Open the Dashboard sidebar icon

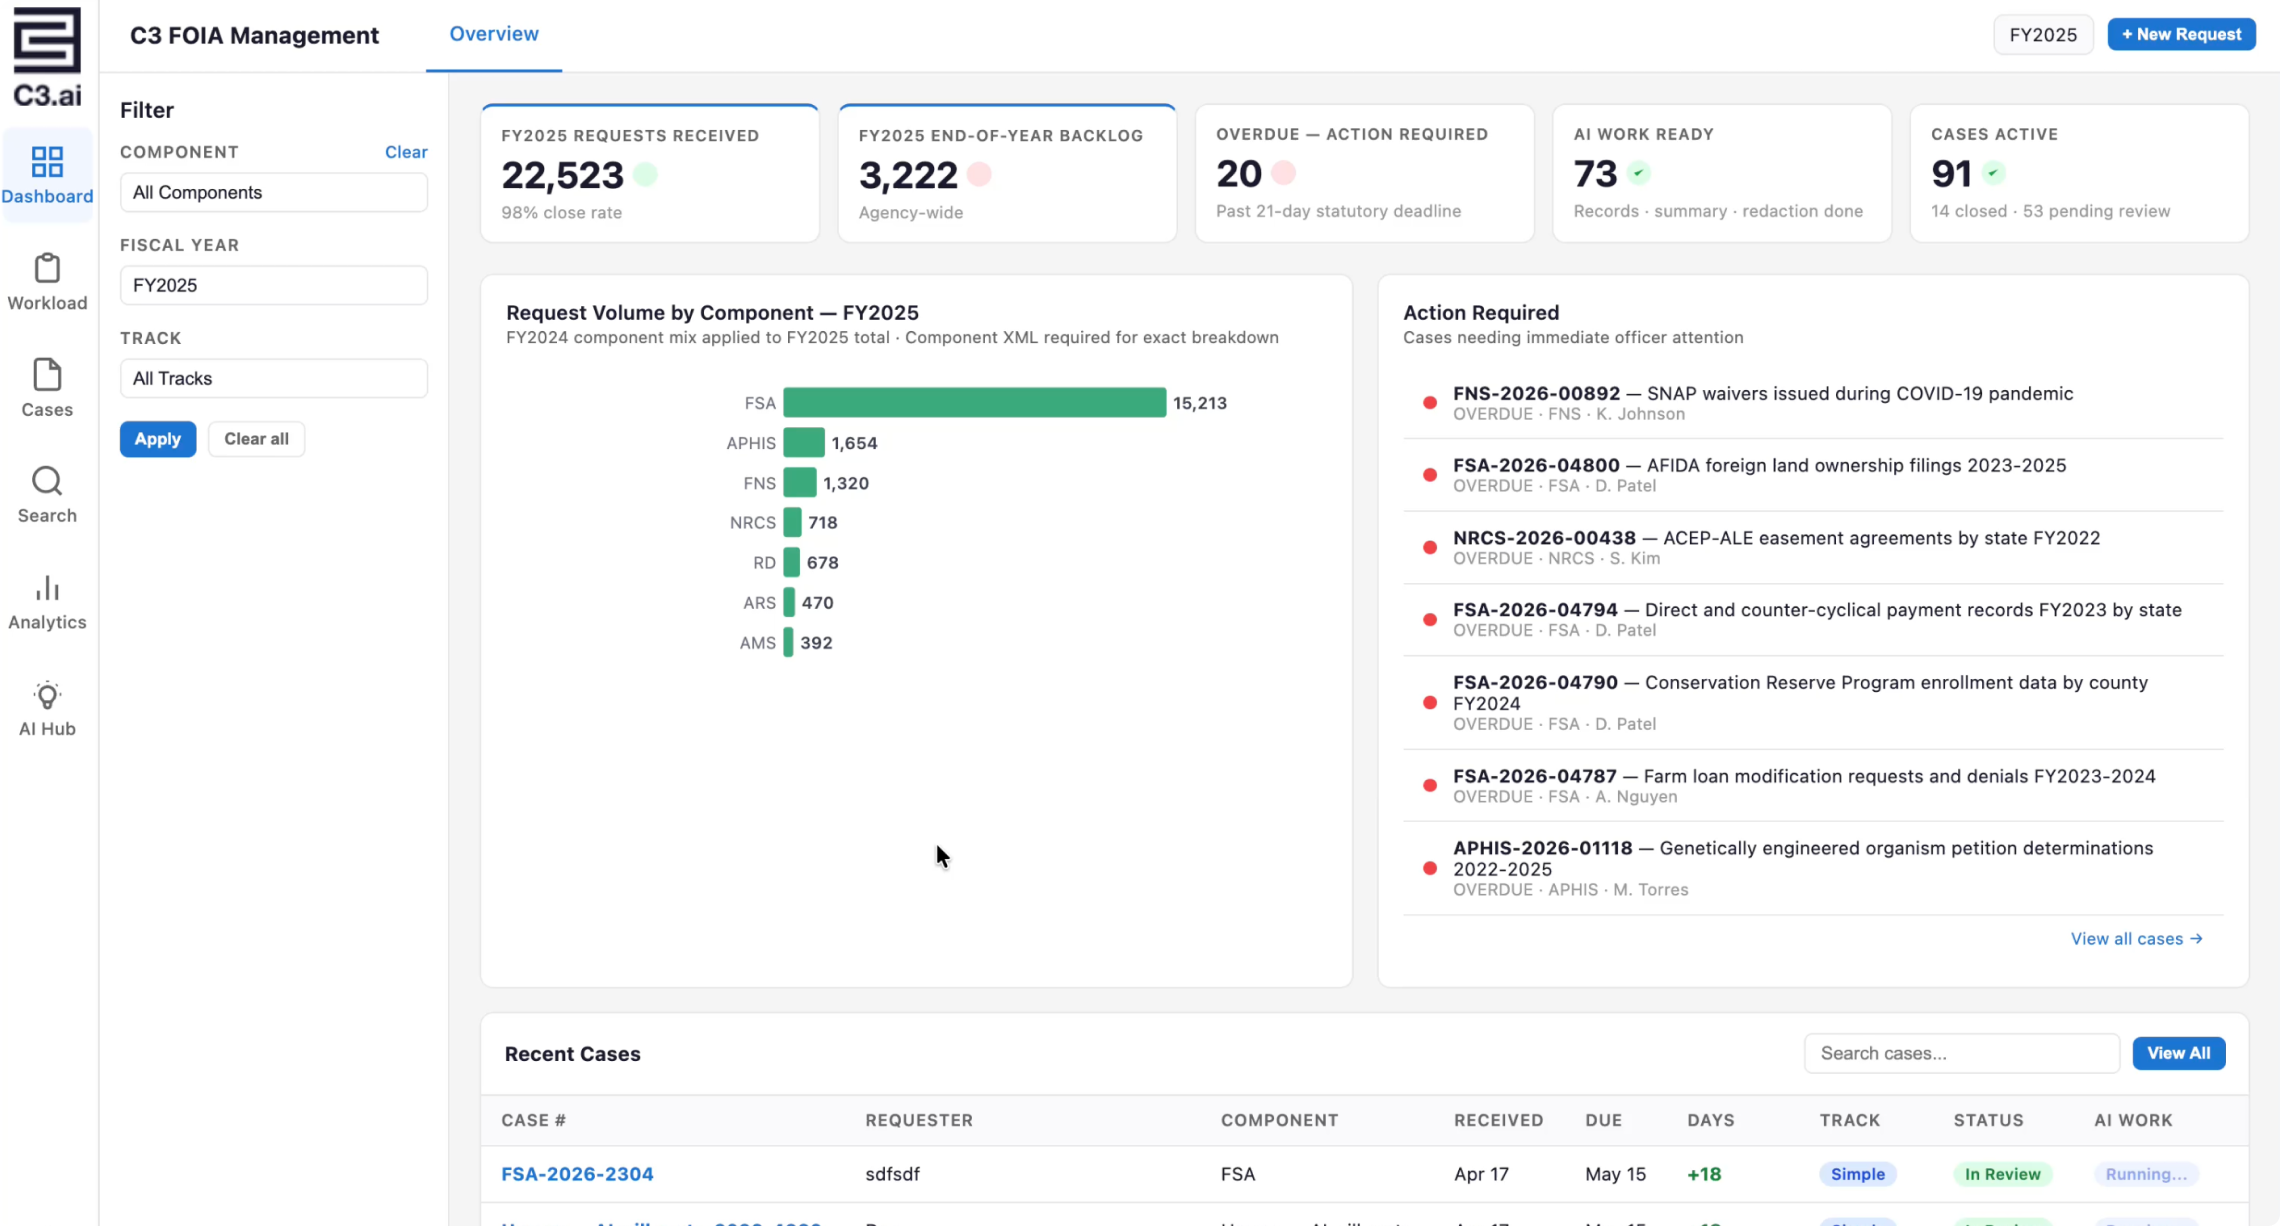pyautogui.click(x=47, y=162)
